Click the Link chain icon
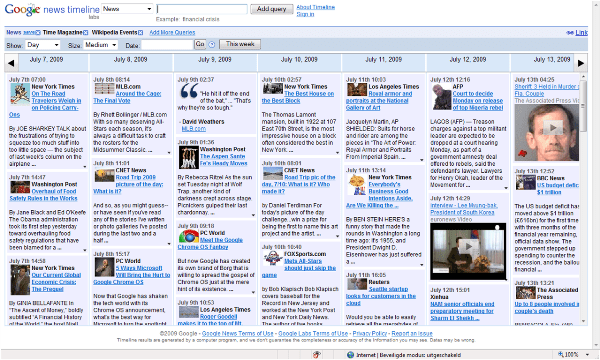600x360 pixels. [570, 33]
